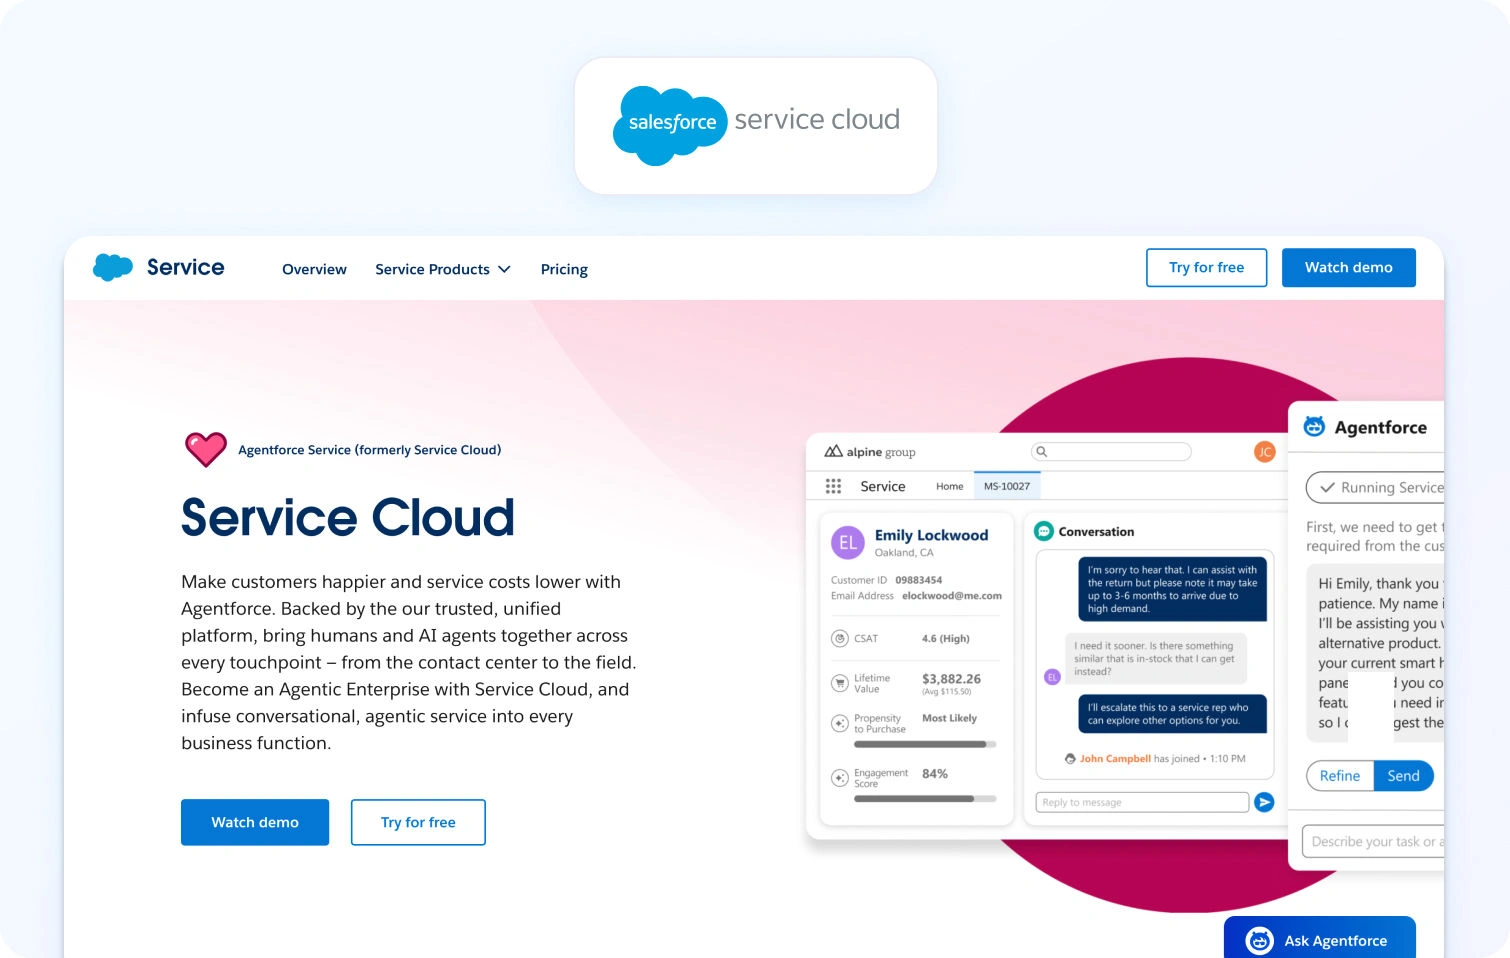Switch to the Home tab in Service app
1510x958 pixels.
click(x=949, y=486)
